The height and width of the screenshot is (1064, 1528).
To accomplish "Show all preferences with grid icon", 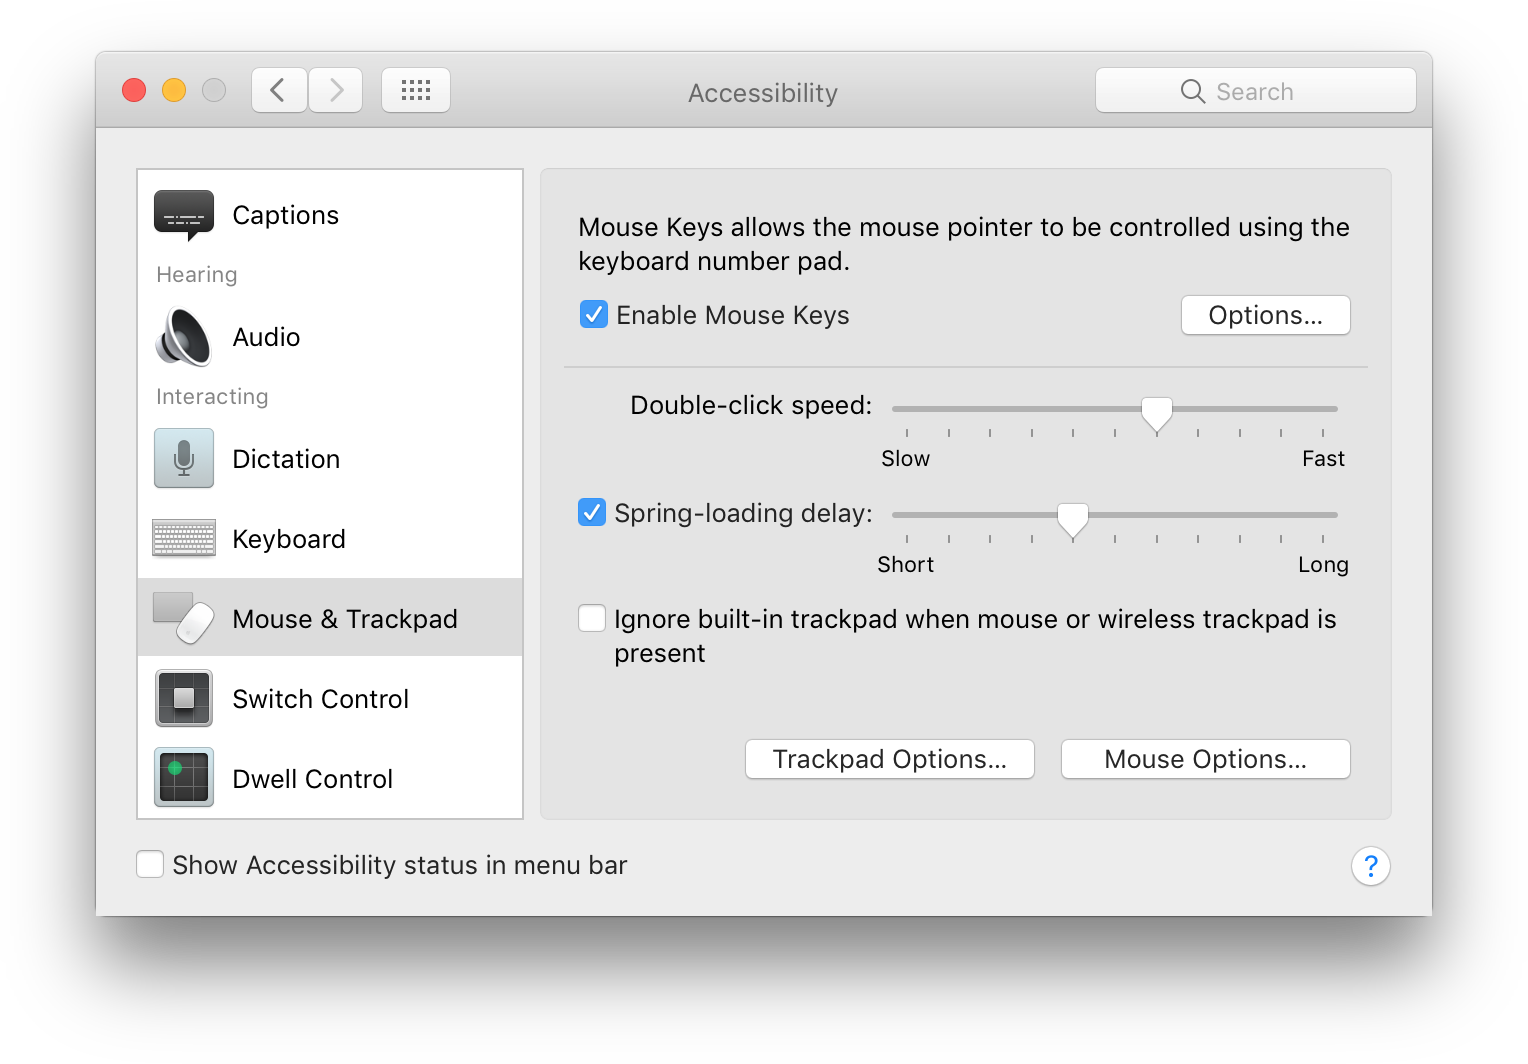I will (416, 91).
